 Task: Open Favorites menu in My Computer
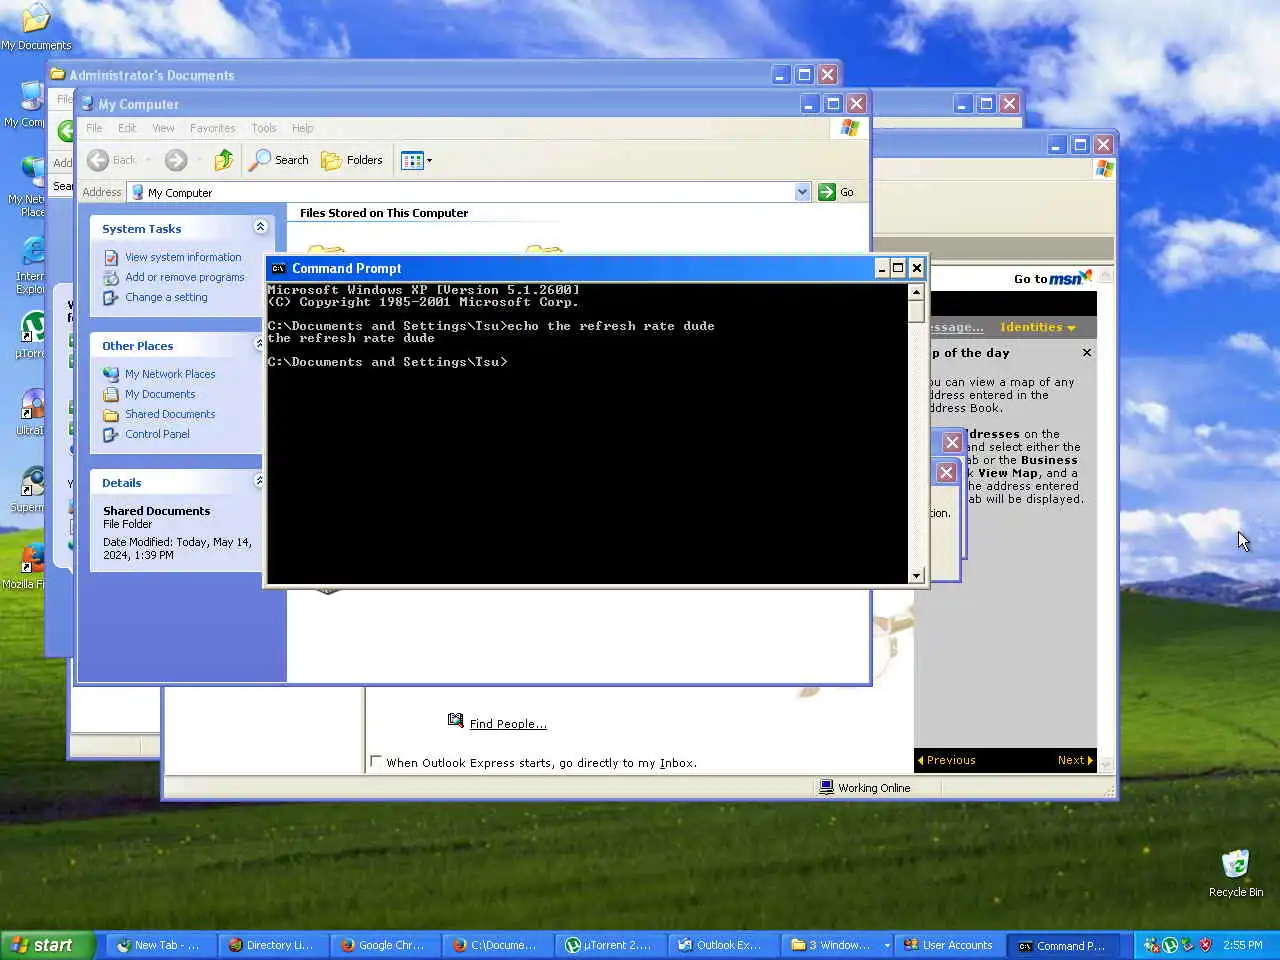[213, 128]
